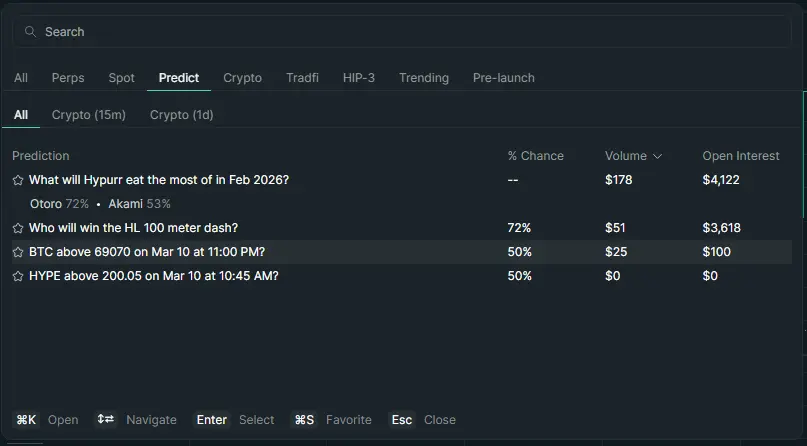The height and width of the screenshot is (446, 807).
Task: Open BTC above 69070 prediction row
Action: [x=147, y=252]
